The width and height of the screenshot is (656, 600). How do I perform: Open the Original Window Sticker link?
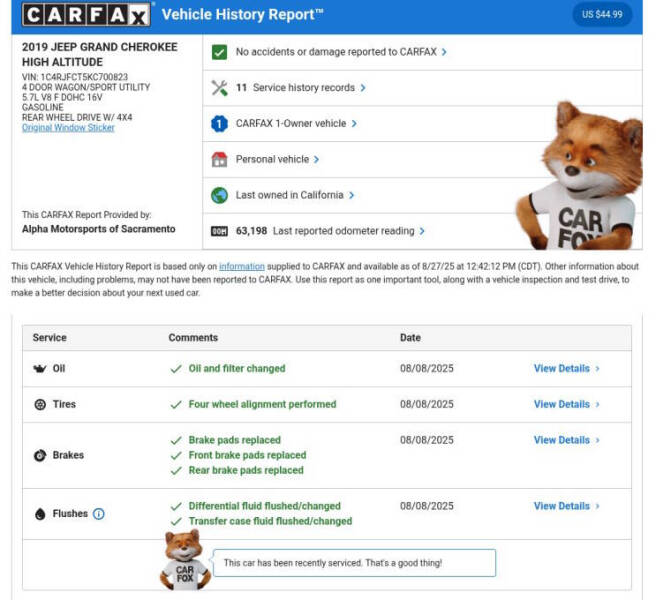[68, 128]
